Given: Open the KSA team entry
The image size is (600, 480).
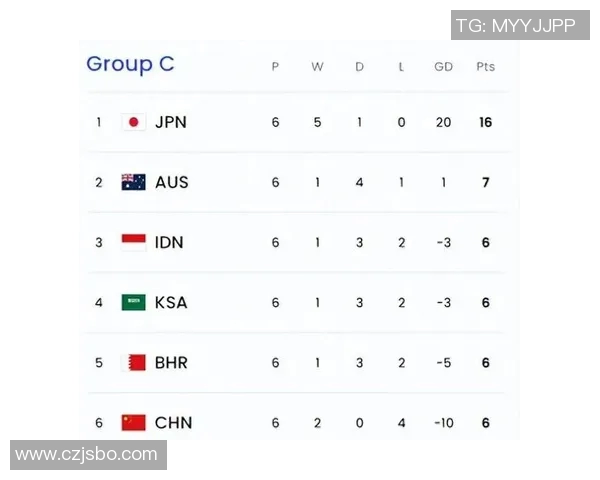Looking at the screenshot, I should click(171, 302).
